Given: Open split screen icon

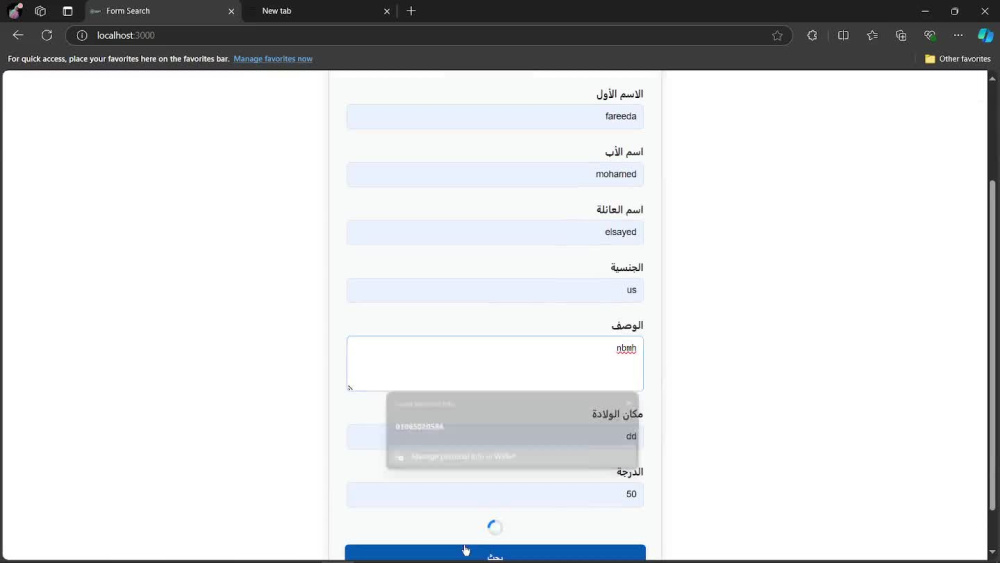Looking at the screenshot, I should 843,35.
